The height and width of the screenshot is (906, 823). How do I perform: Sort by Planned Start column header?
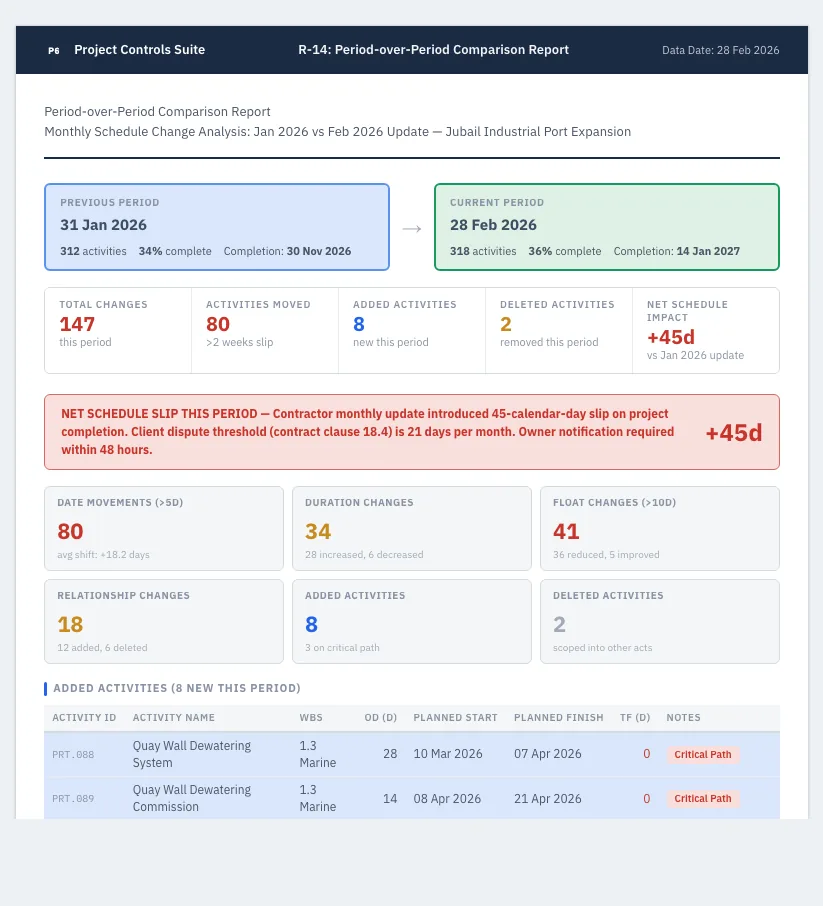tap(455, 718)
